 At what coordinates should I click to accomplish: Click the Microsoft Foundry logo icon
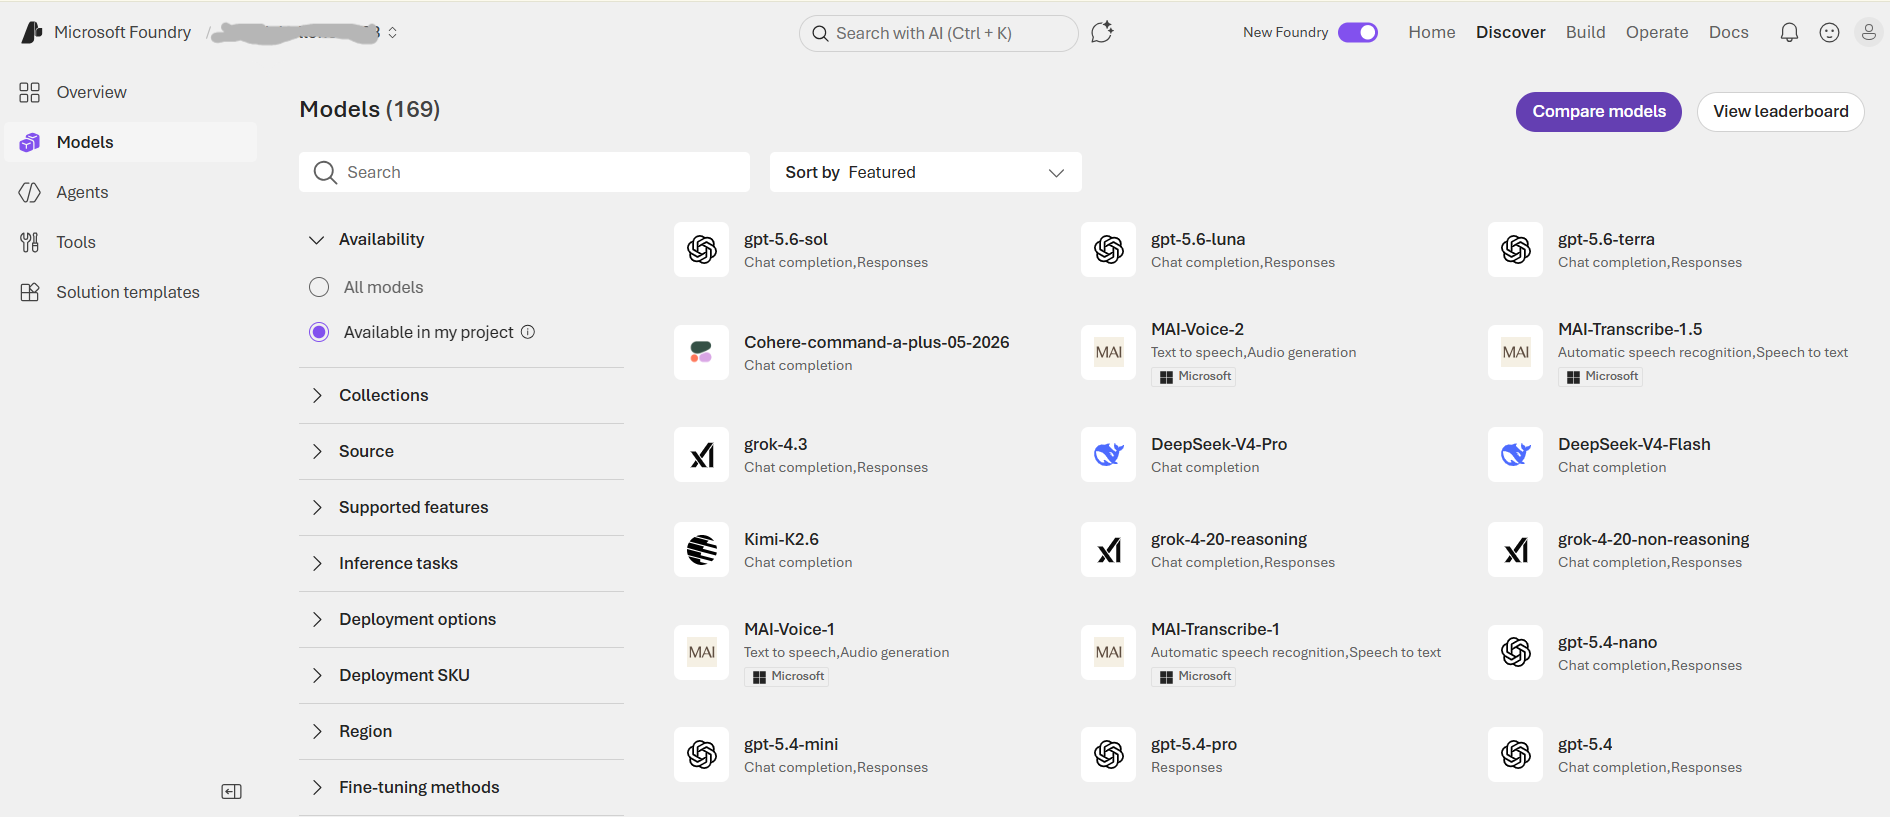coord(32,32)
